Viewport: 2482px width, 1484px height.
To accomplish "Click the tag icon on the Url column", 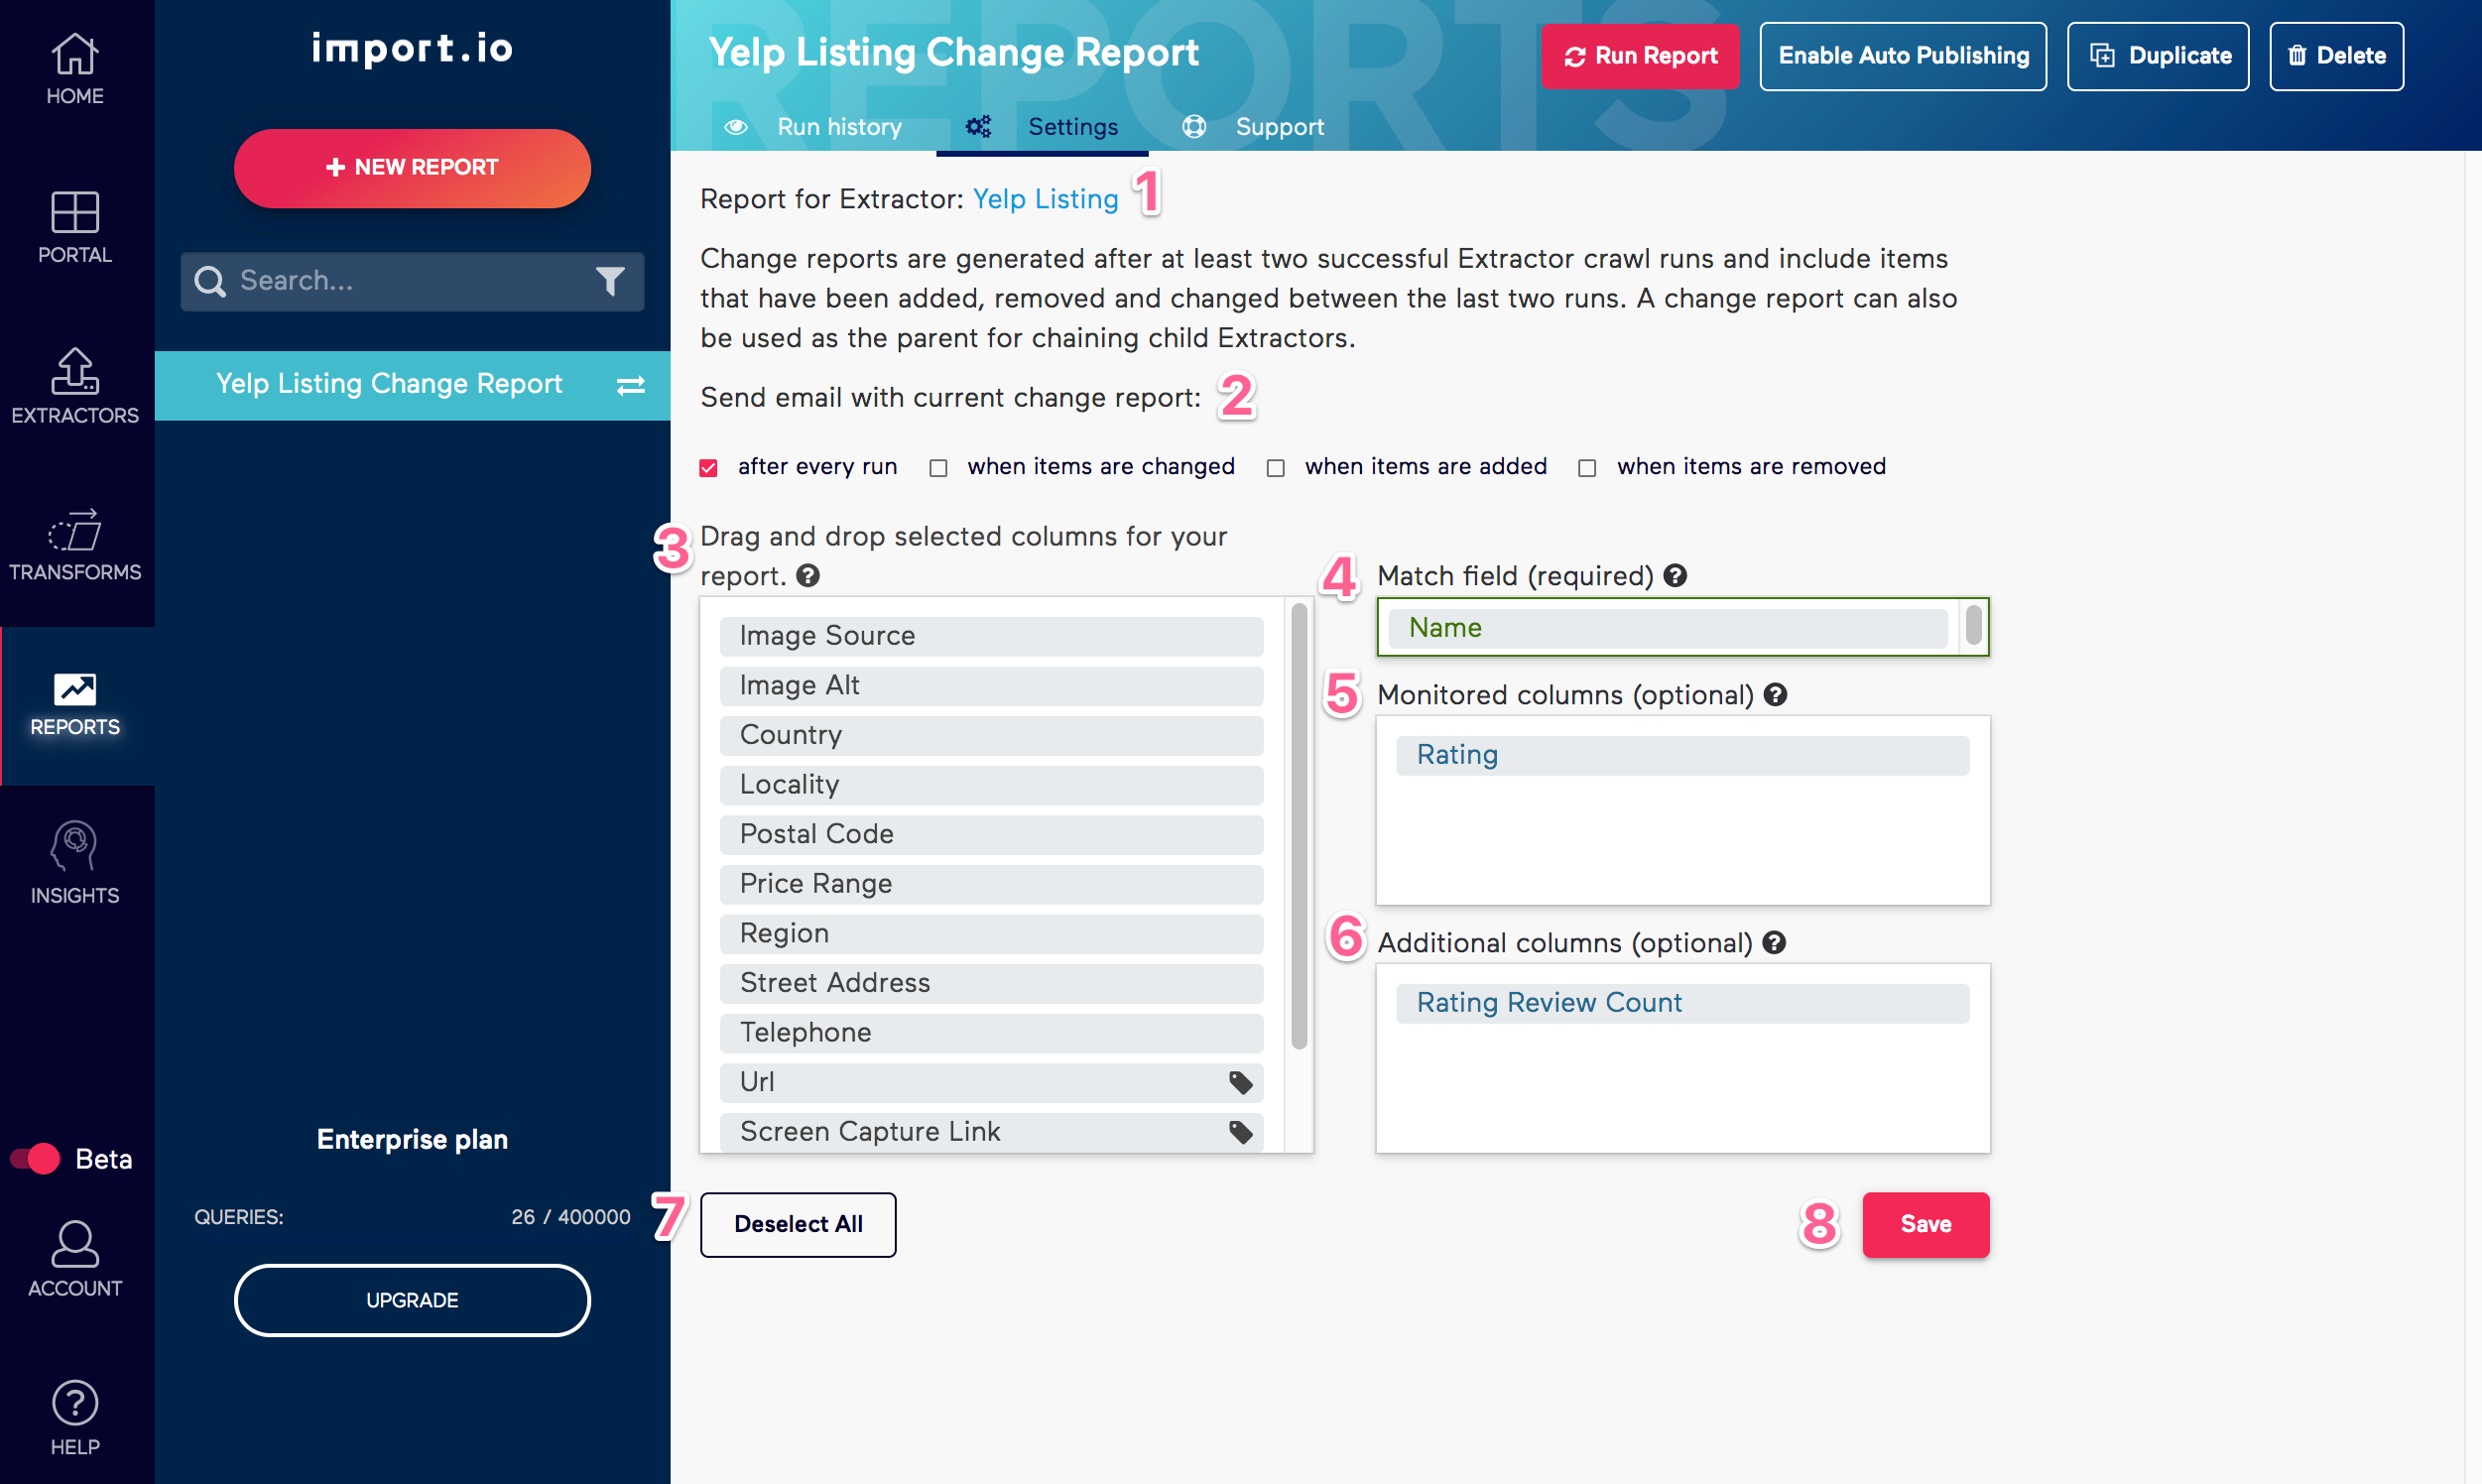I will 1240,1082.
